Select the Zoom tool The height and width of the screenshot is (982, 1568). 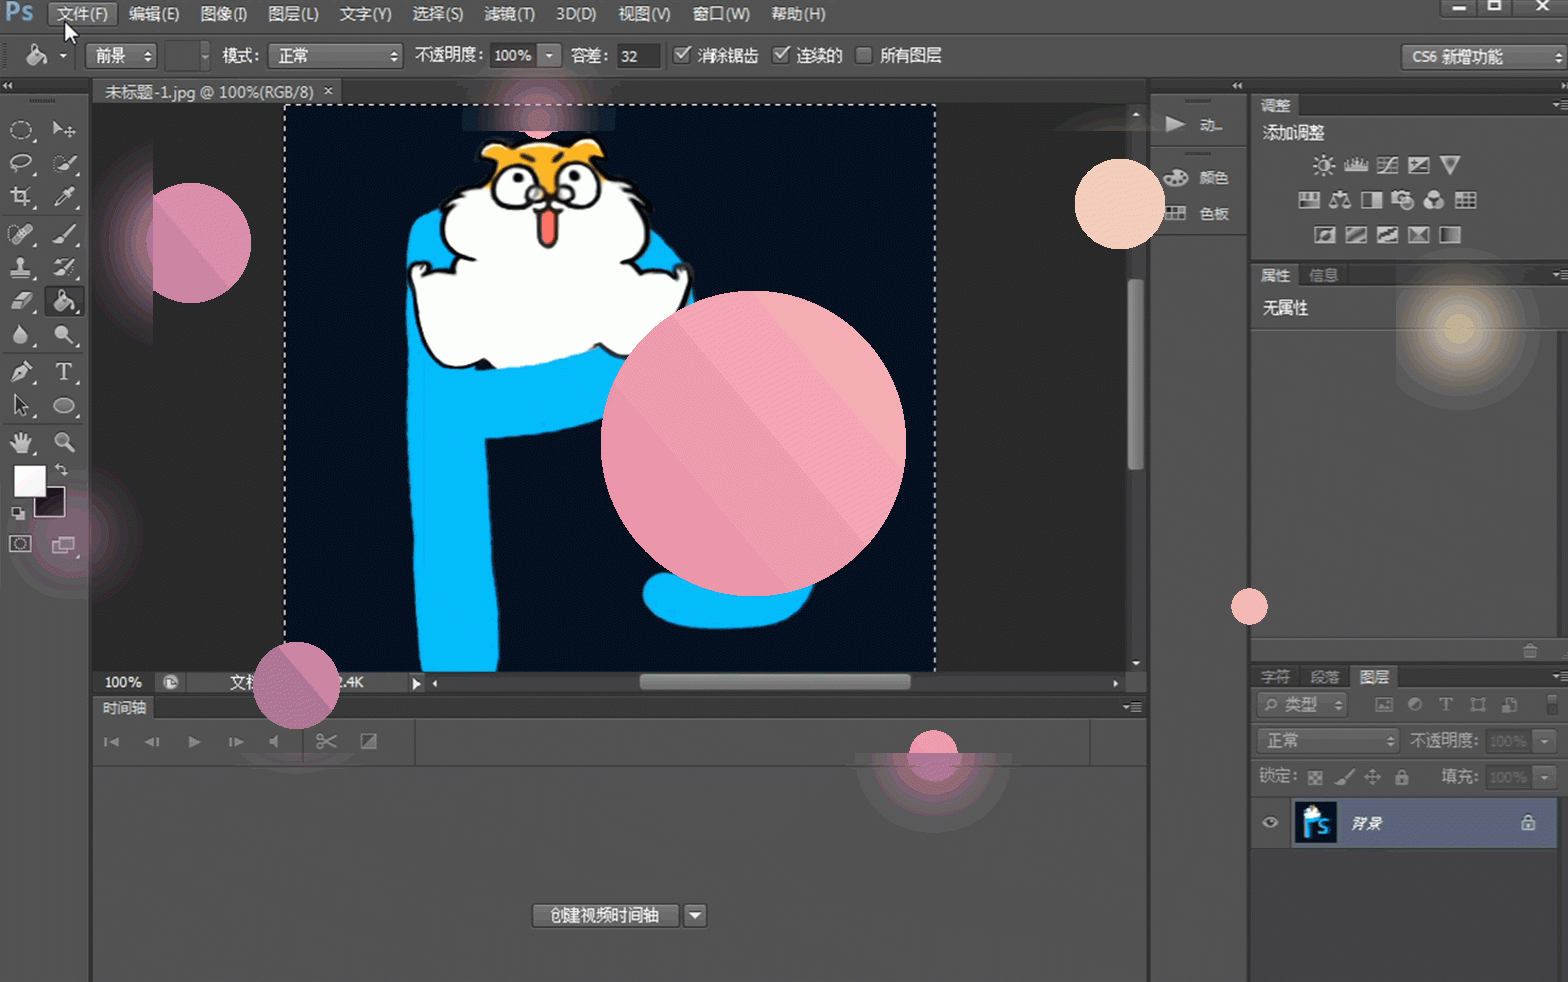(64, 442)
